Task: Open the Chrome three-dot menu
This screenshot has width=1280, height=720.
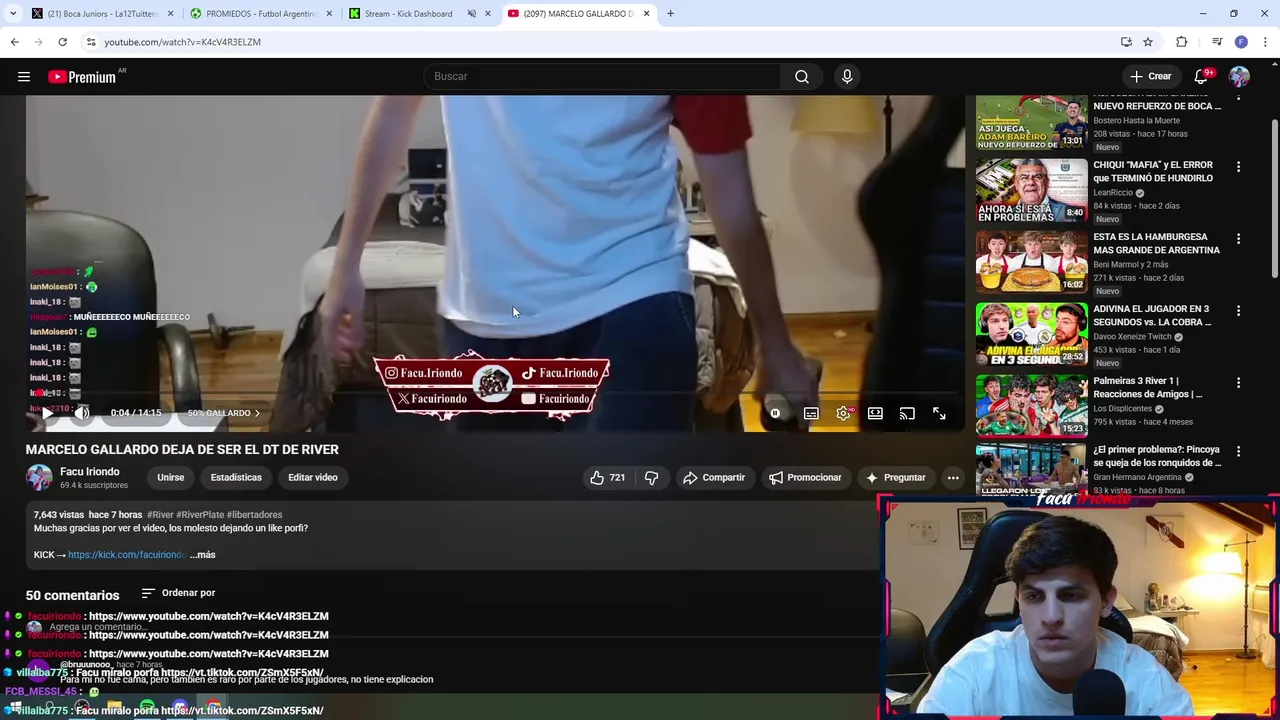Action: tap(1266, 42)
